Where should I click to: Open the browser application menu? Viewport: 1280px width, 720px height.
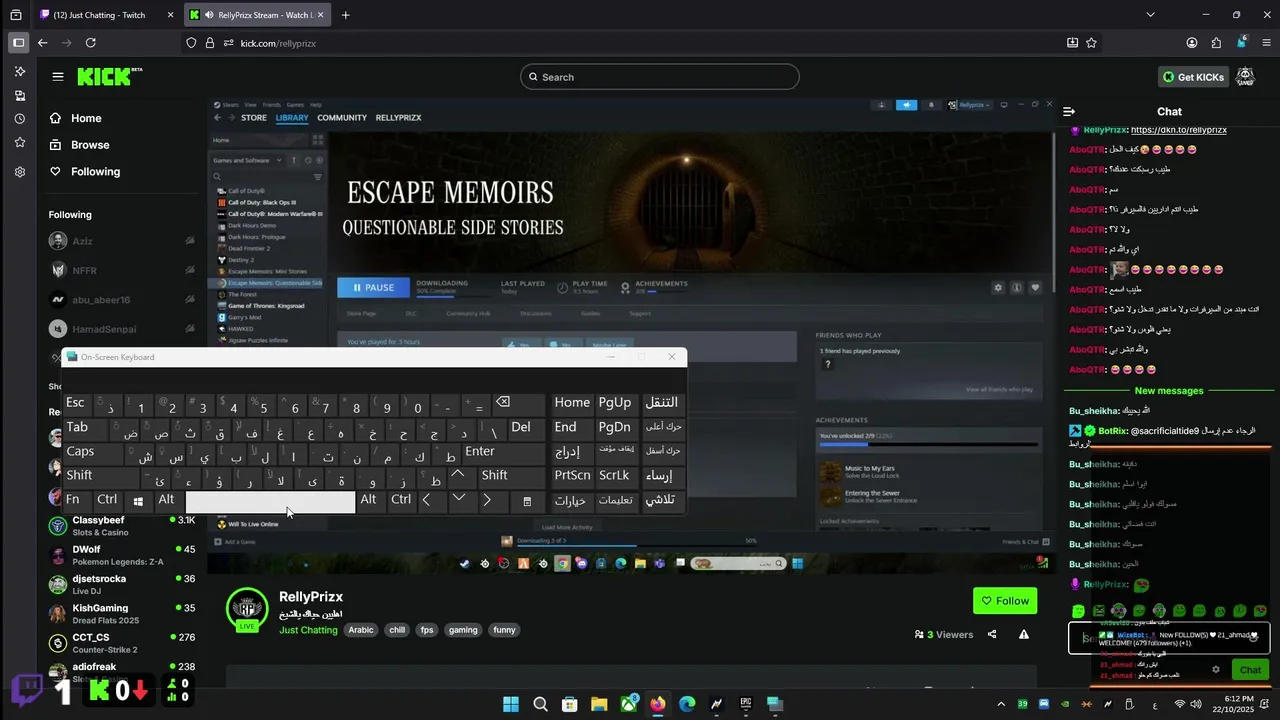(x=1266, y=43)
